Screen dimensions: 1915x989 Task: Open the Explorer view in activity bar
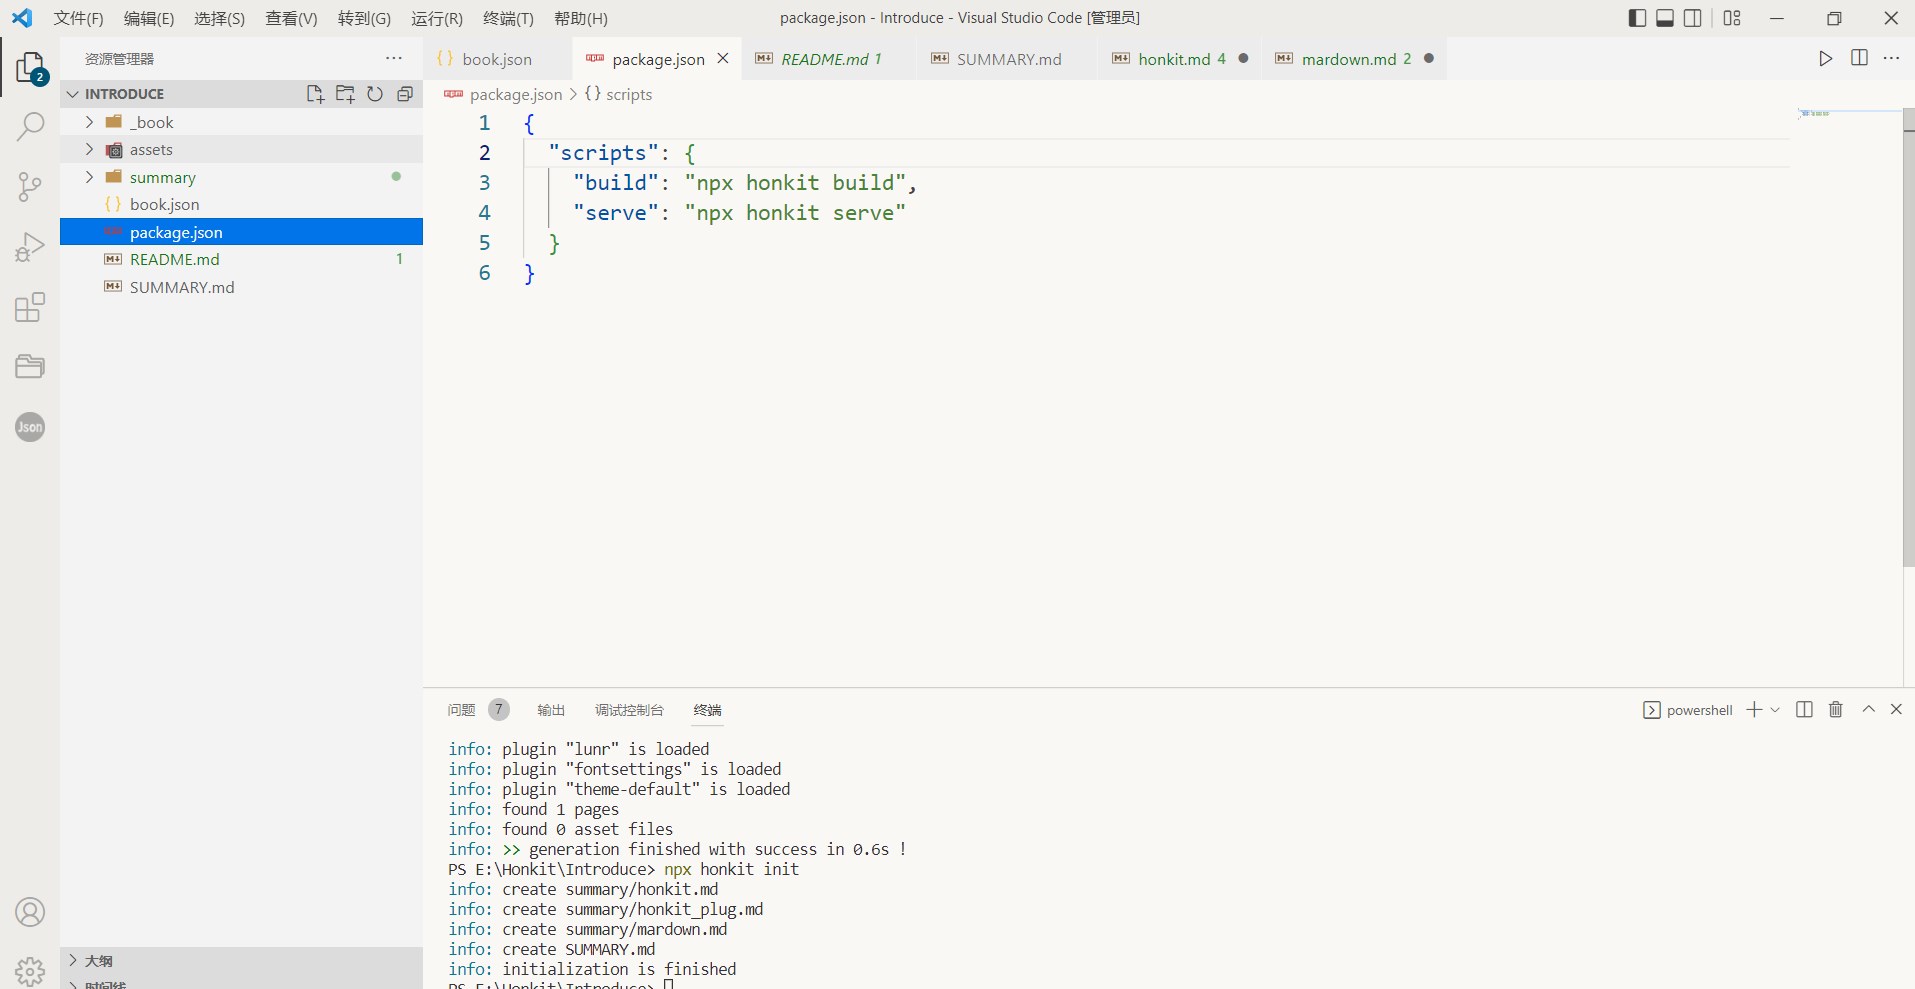30,68
